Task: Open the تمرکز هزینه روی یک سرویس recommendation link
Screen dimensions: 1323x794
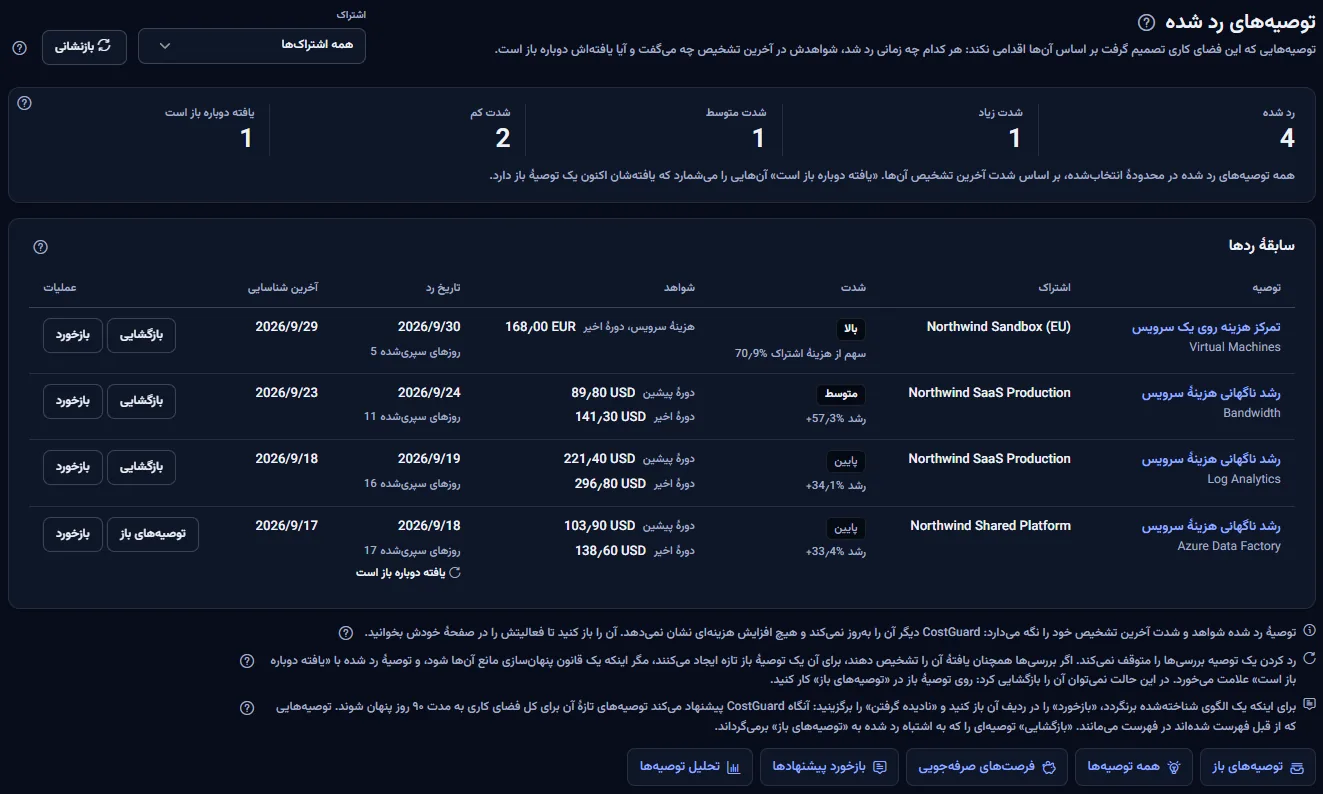Action: 1206,327
